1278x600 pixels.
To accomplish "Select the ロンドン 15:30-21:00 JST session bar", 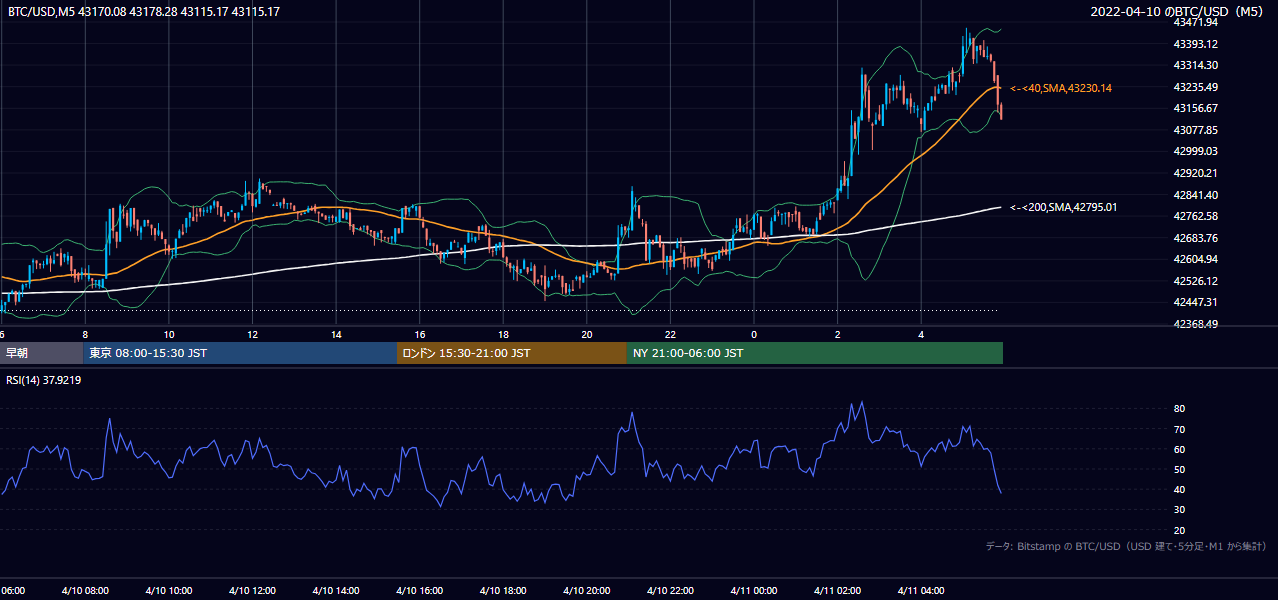I will pos(512,353).
